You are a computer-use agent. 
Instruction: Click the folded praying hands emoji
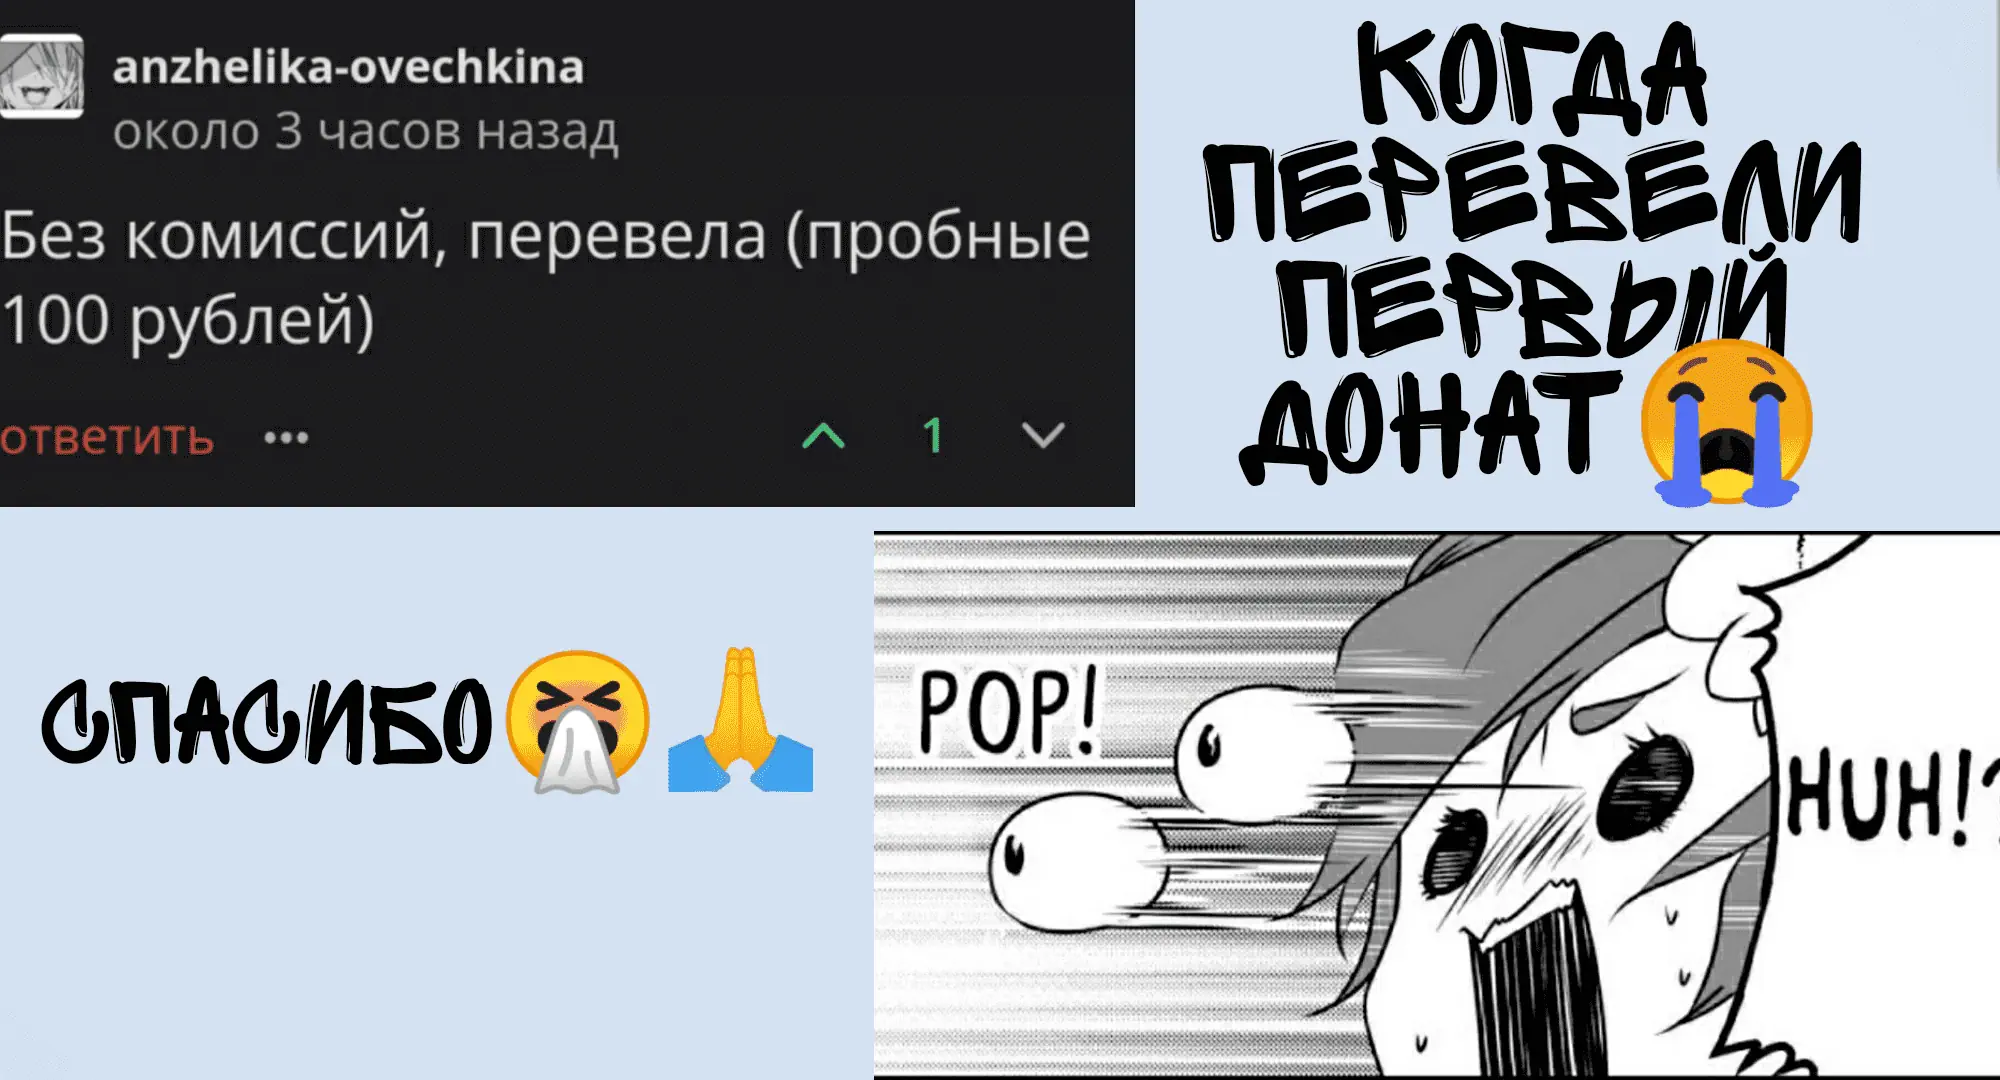tap(740, 720)
